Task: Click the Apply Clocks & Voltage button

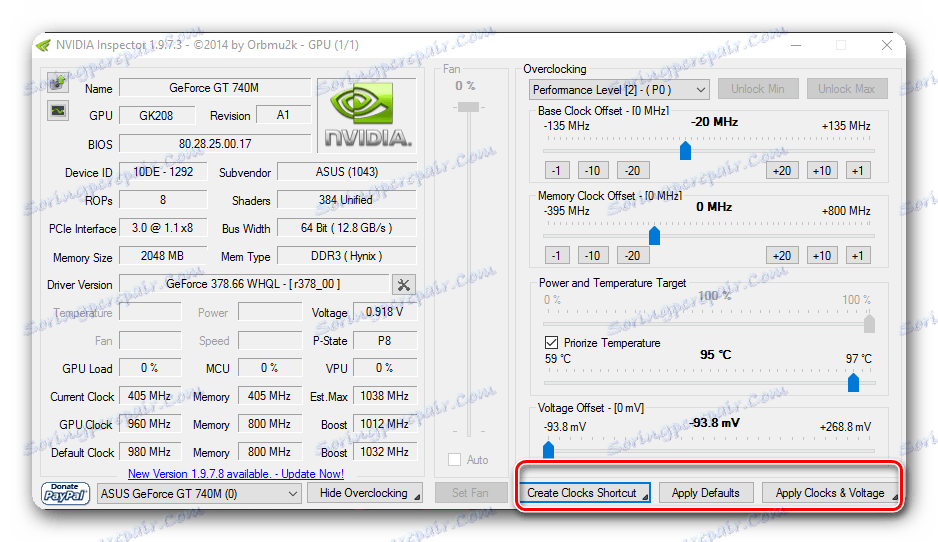Action: pyautogui.click(x=830, y=493)
